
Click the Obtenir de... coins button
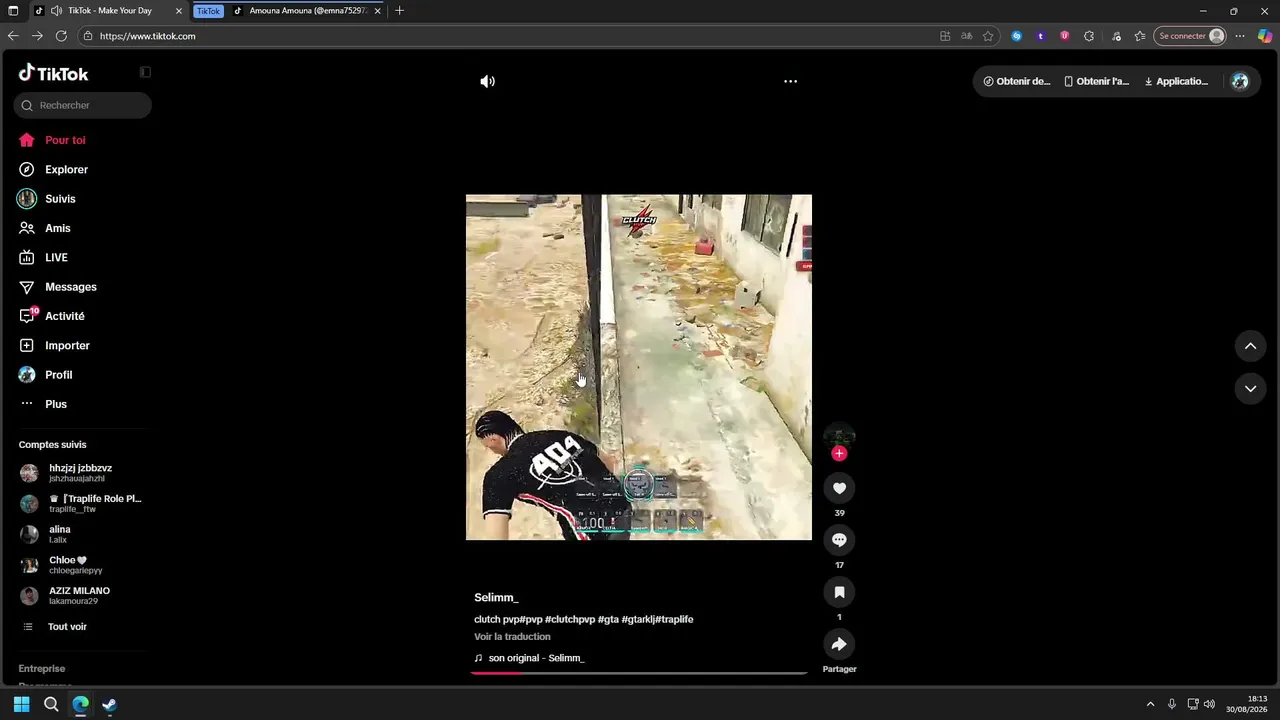pos(1017,82)
